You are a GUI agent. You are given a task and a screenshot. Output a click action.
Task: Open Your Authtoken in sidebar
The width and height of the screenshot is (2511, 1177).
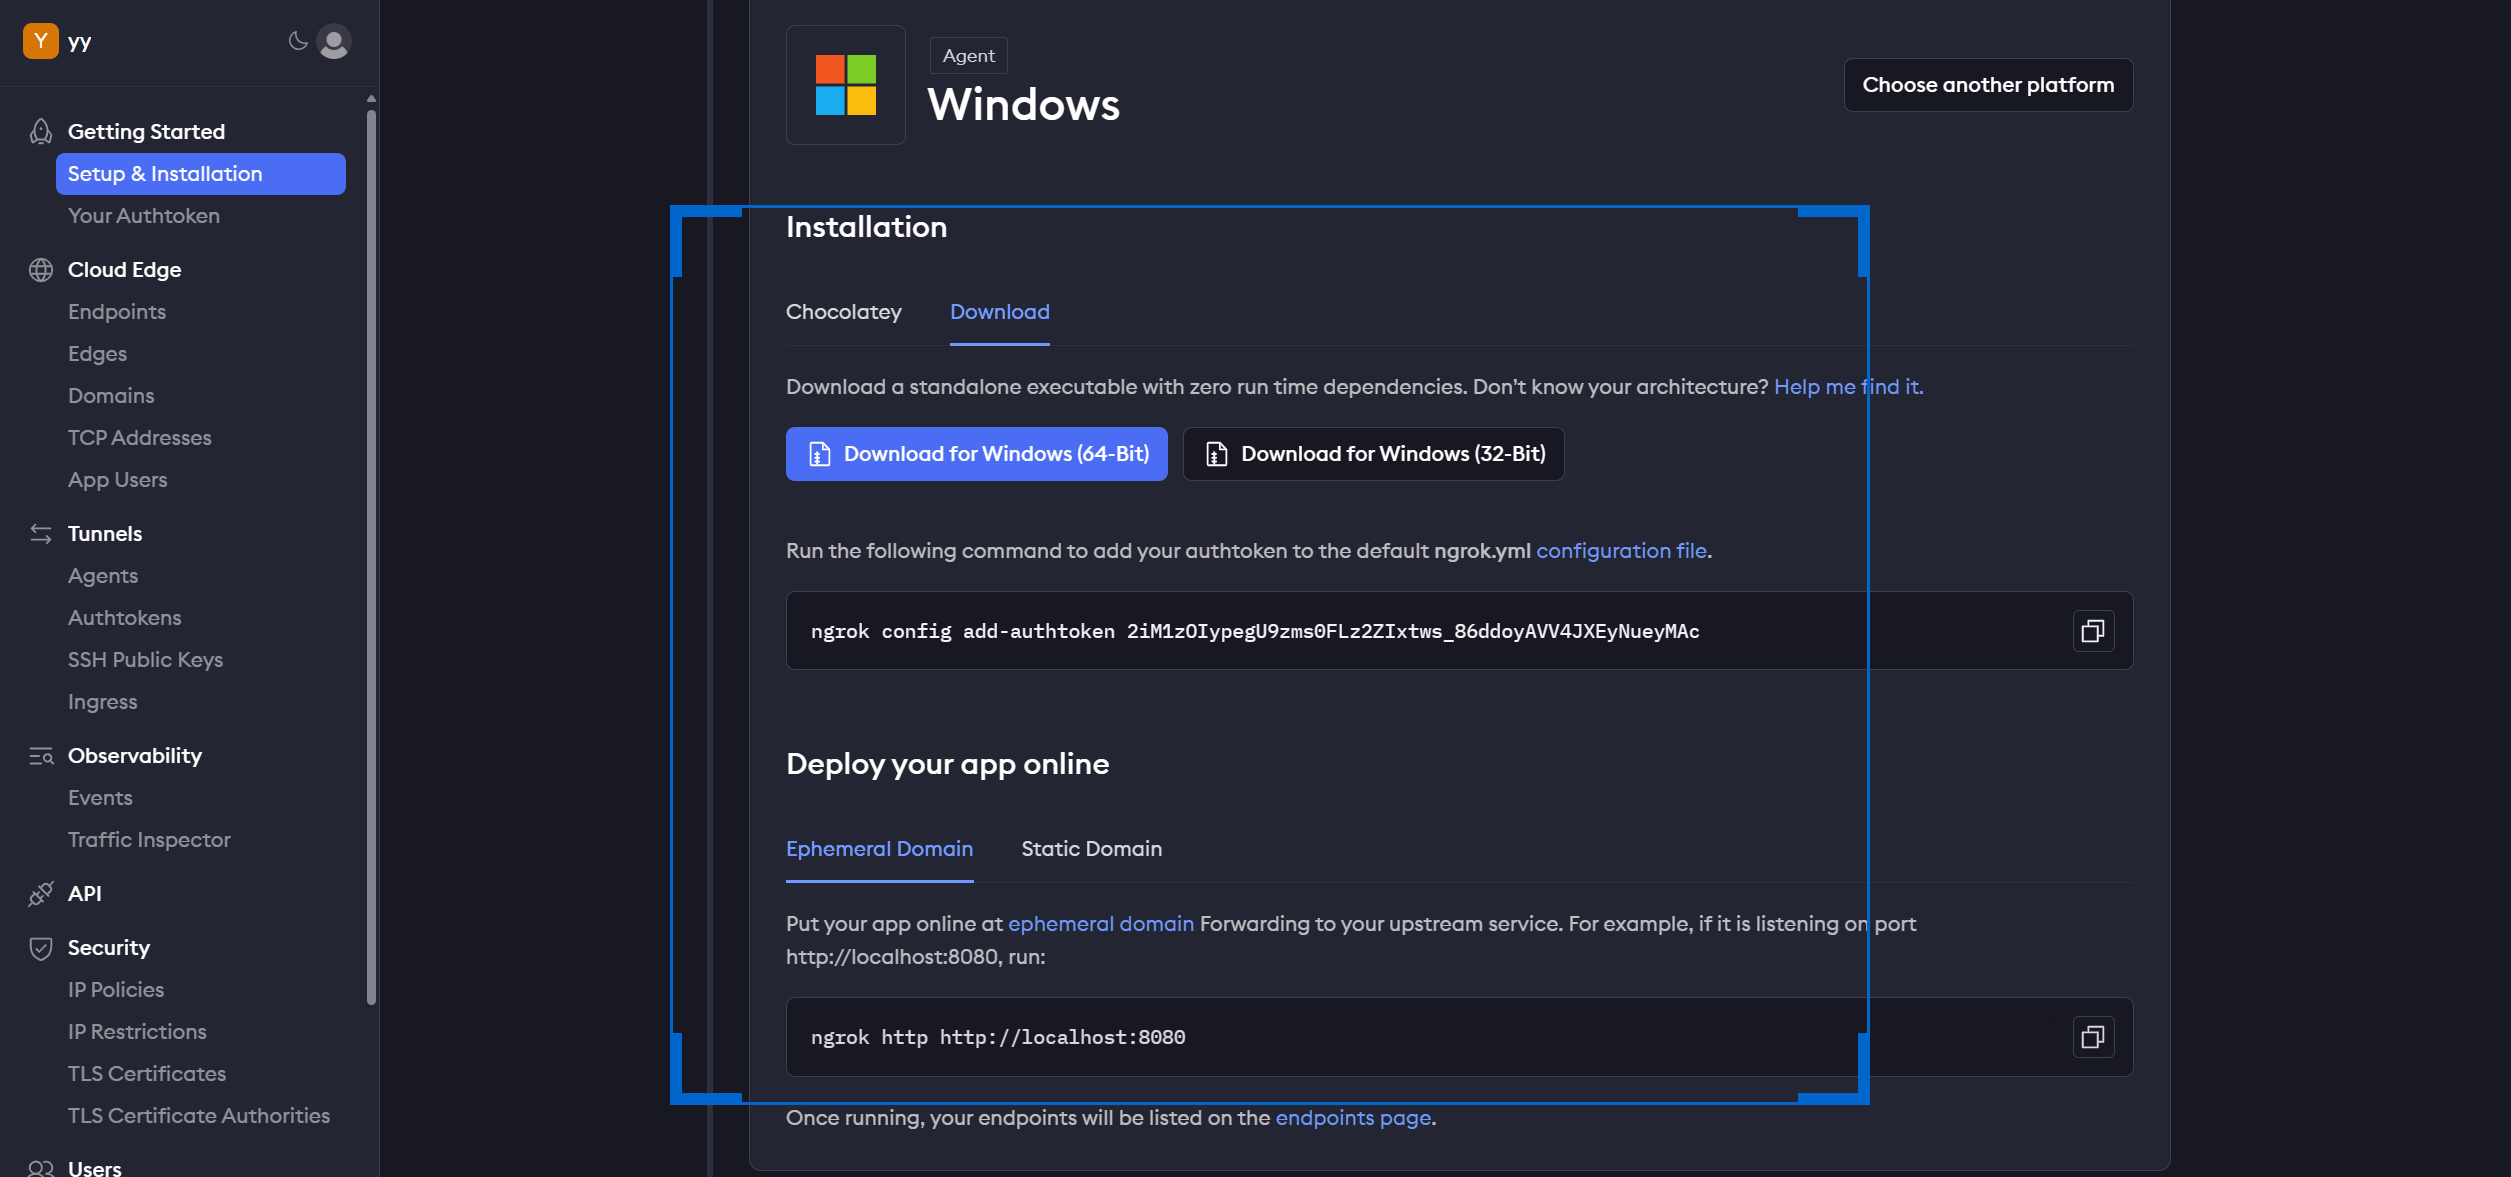(144, 216)
